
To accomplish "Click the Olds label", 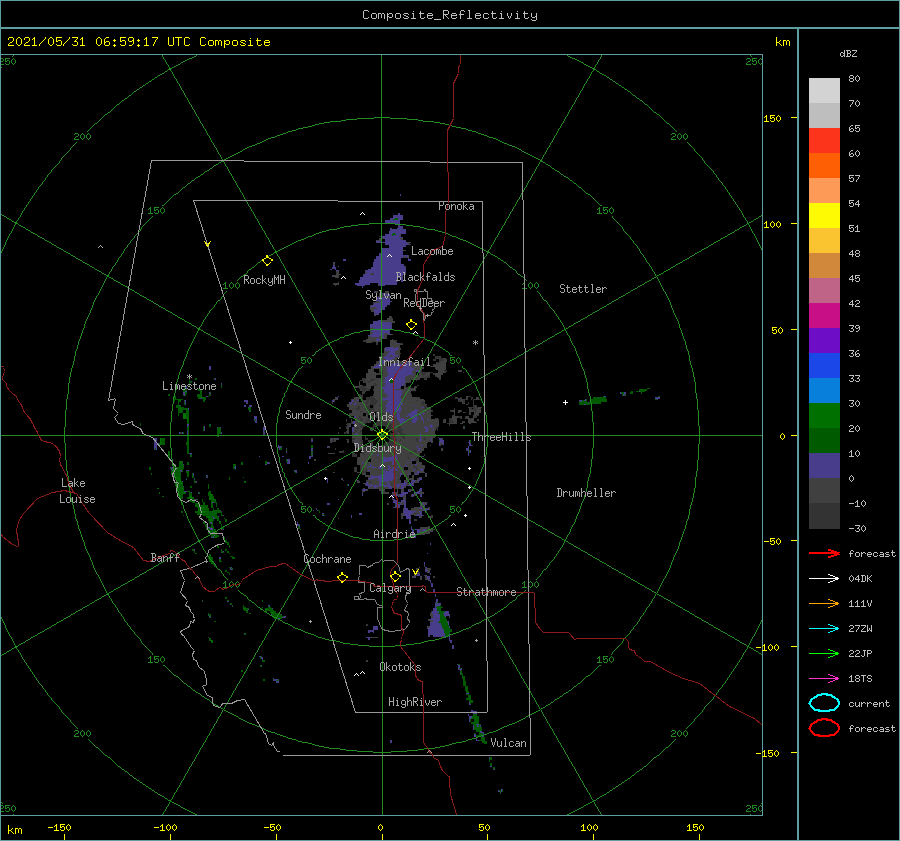I will [x=381, y=417].
